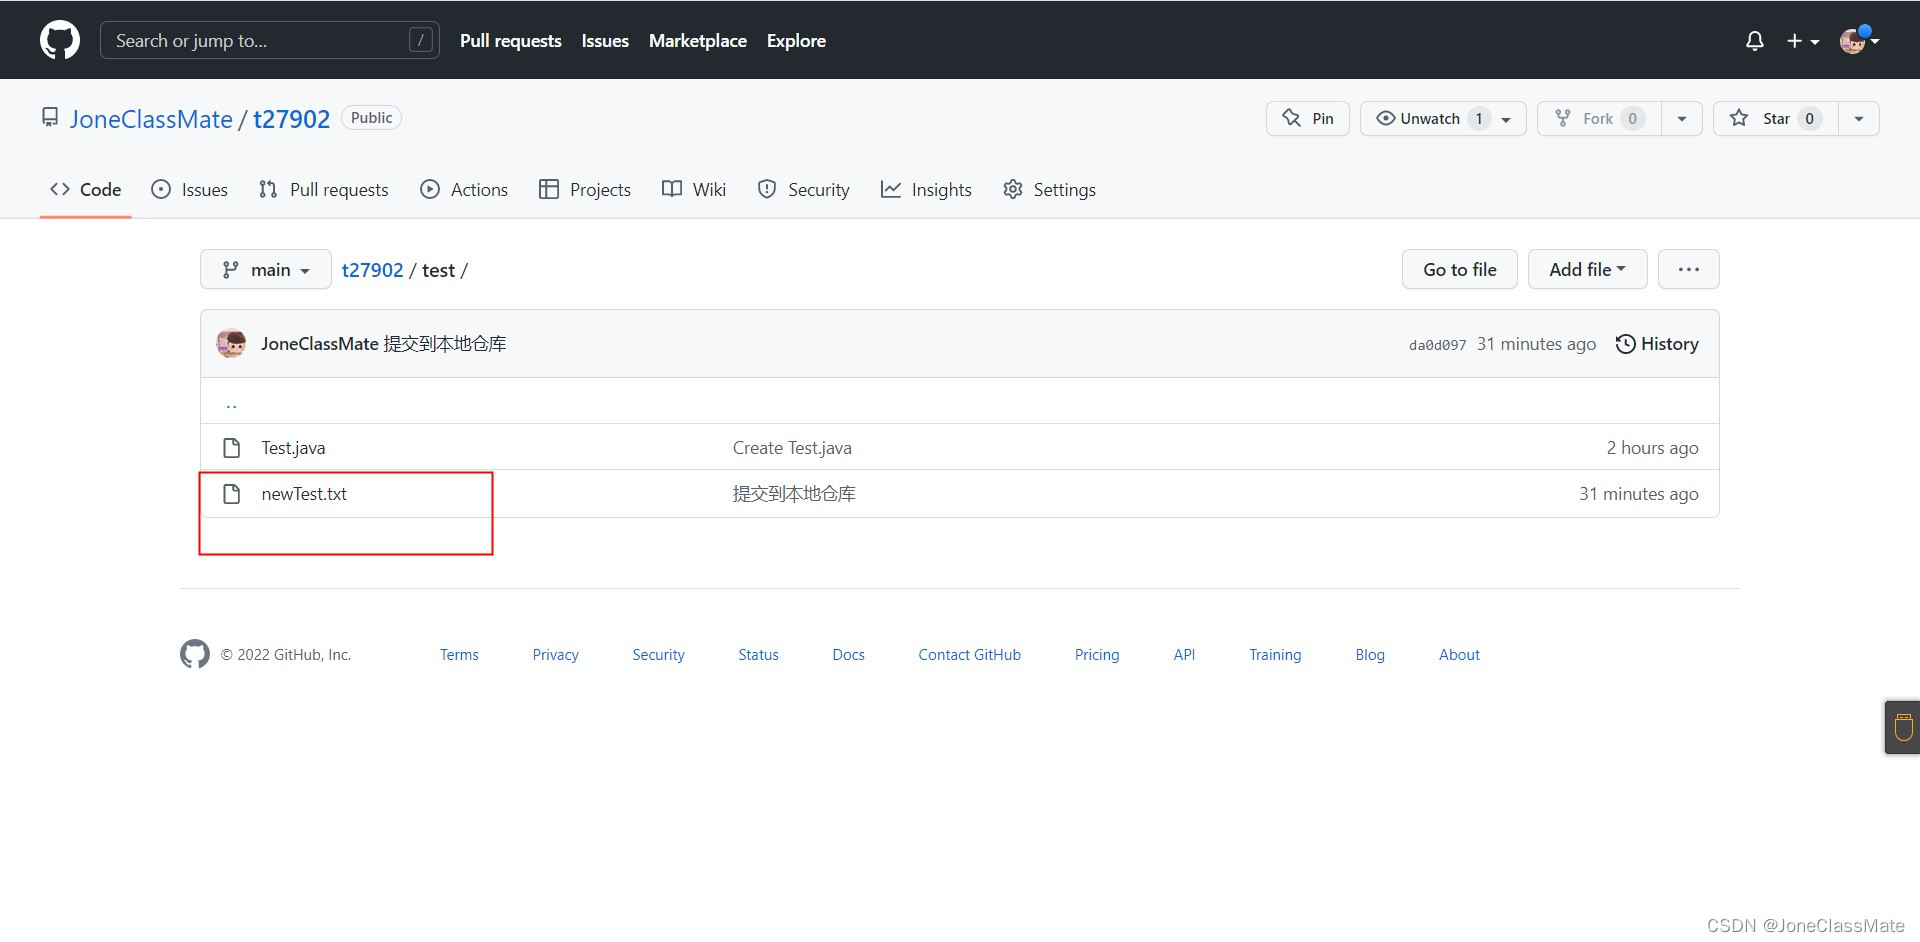
Task: Click t27902 in the breadcrumb path
Action: coord(372,270)
